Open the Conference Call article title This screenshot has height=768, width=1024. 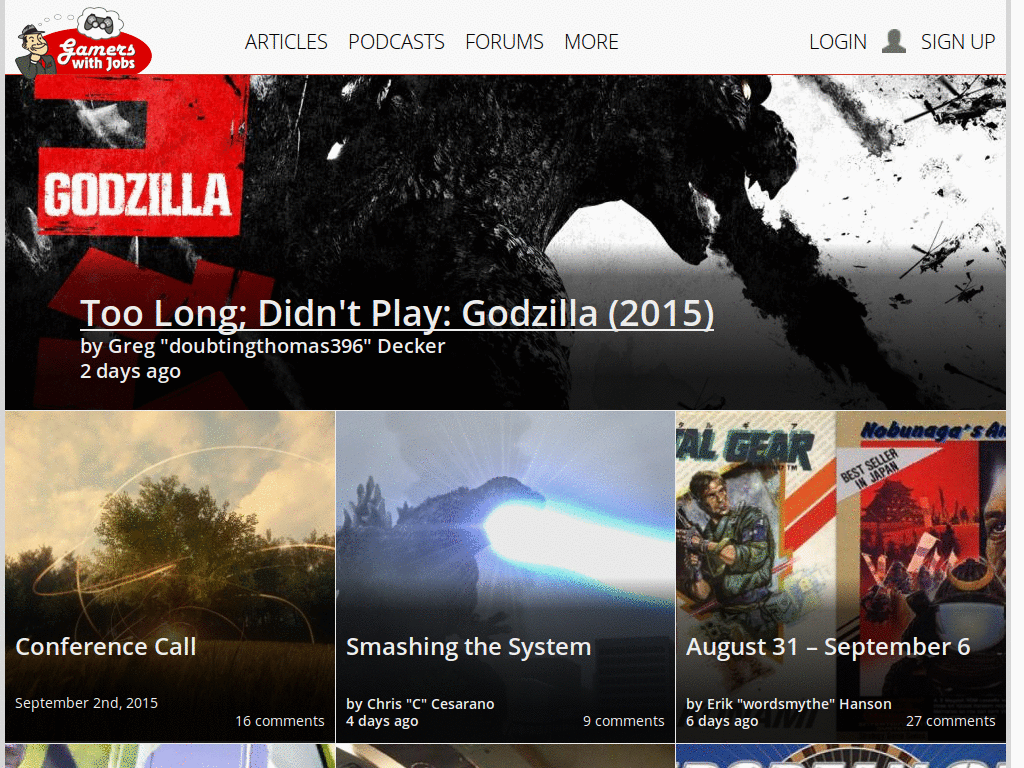click(x=106, y=647)
